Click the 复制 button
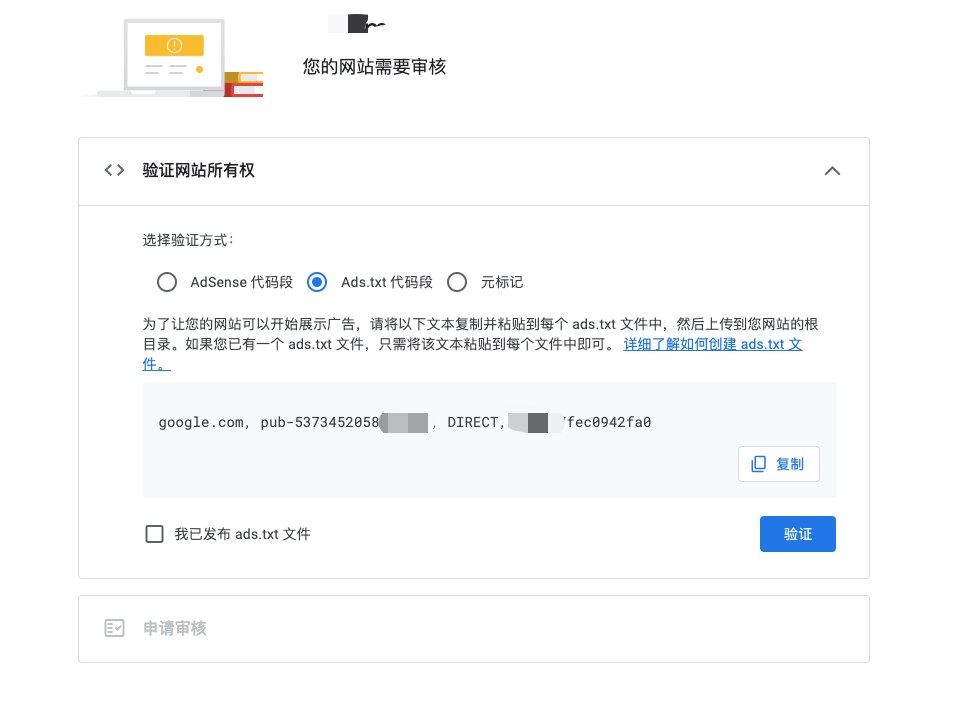 [778, 463]
